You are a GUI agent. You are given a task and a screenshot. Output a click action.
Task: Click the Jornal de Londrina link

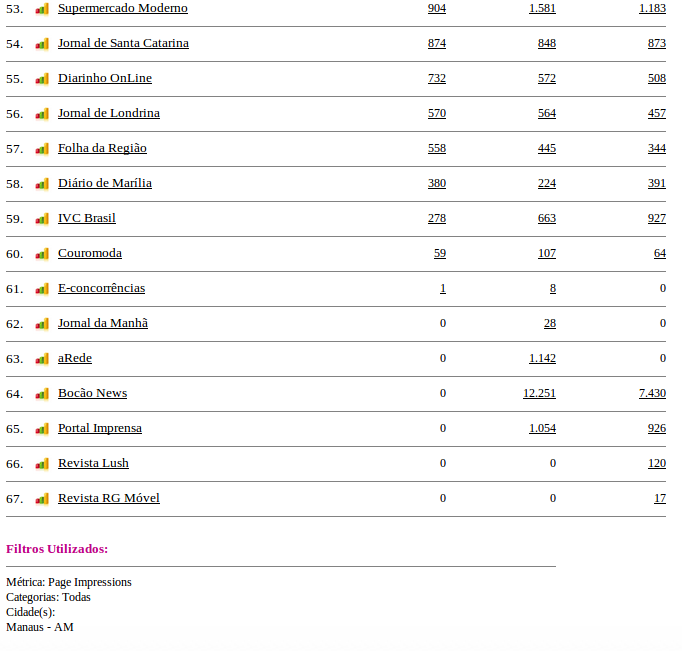point(109,113)
